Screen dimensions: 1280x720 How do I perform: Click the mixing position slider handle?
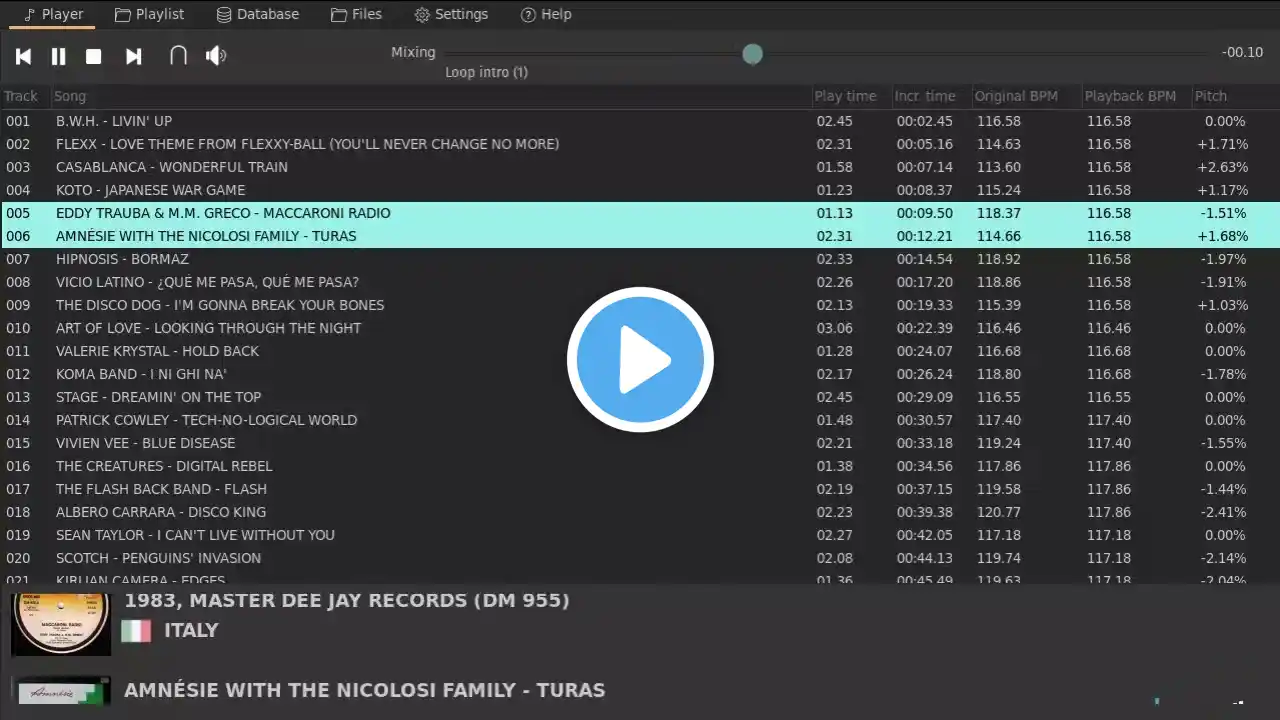click(x=753, y=54)
